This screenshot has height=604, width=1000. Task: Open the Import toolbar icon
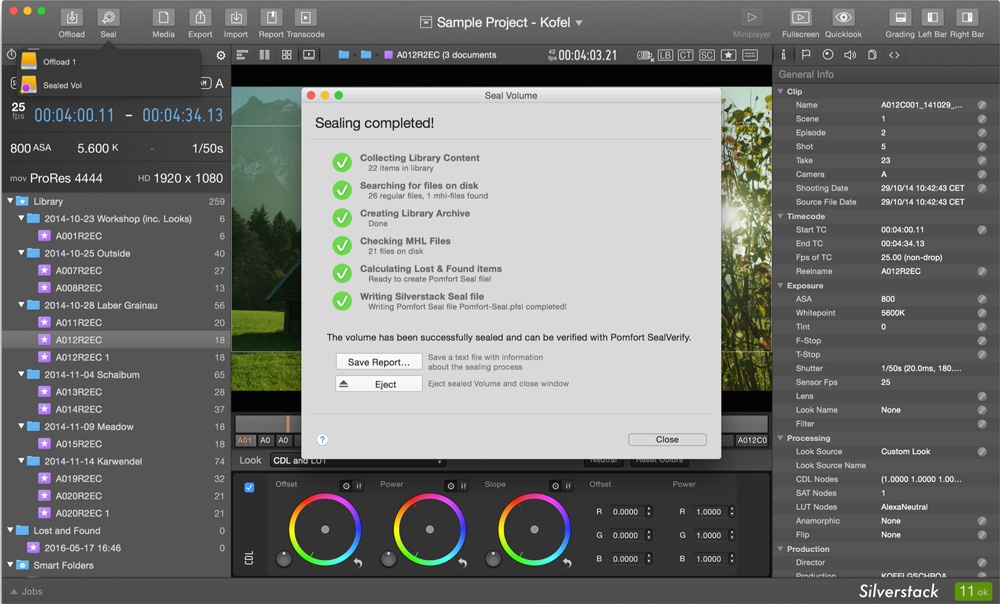click(235, 23)
